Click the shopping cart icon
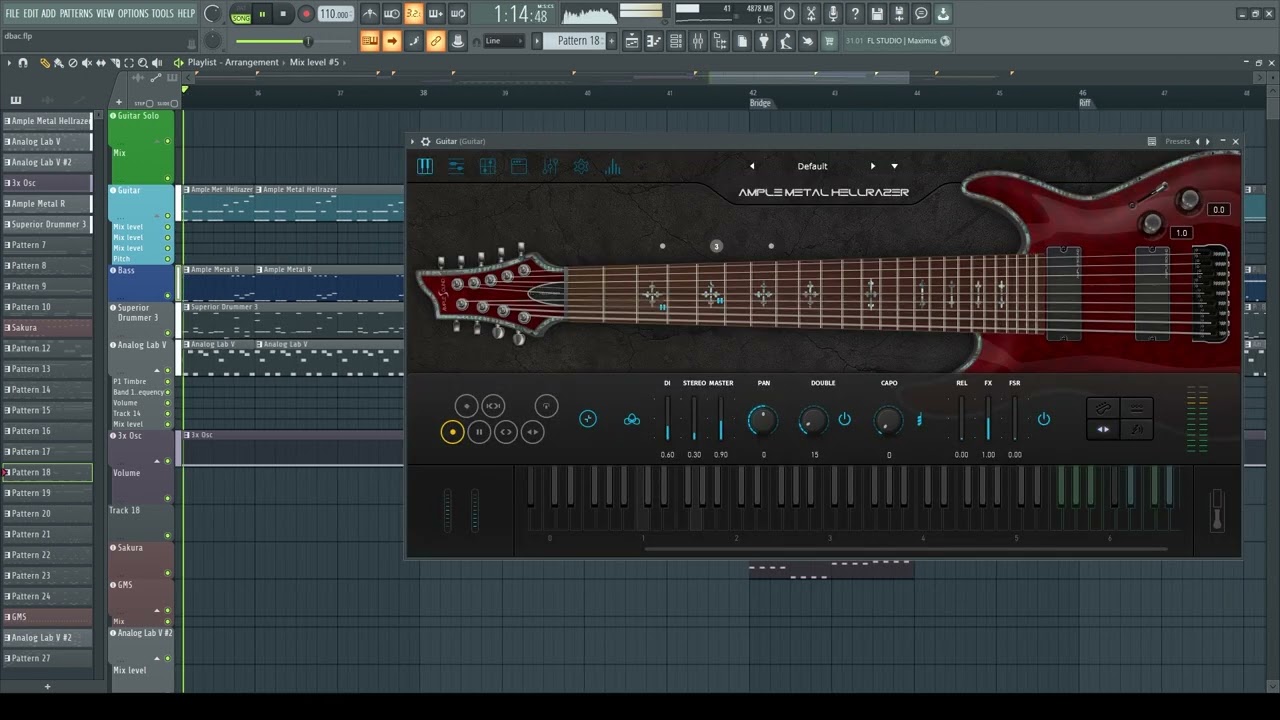 click(828, 41)
